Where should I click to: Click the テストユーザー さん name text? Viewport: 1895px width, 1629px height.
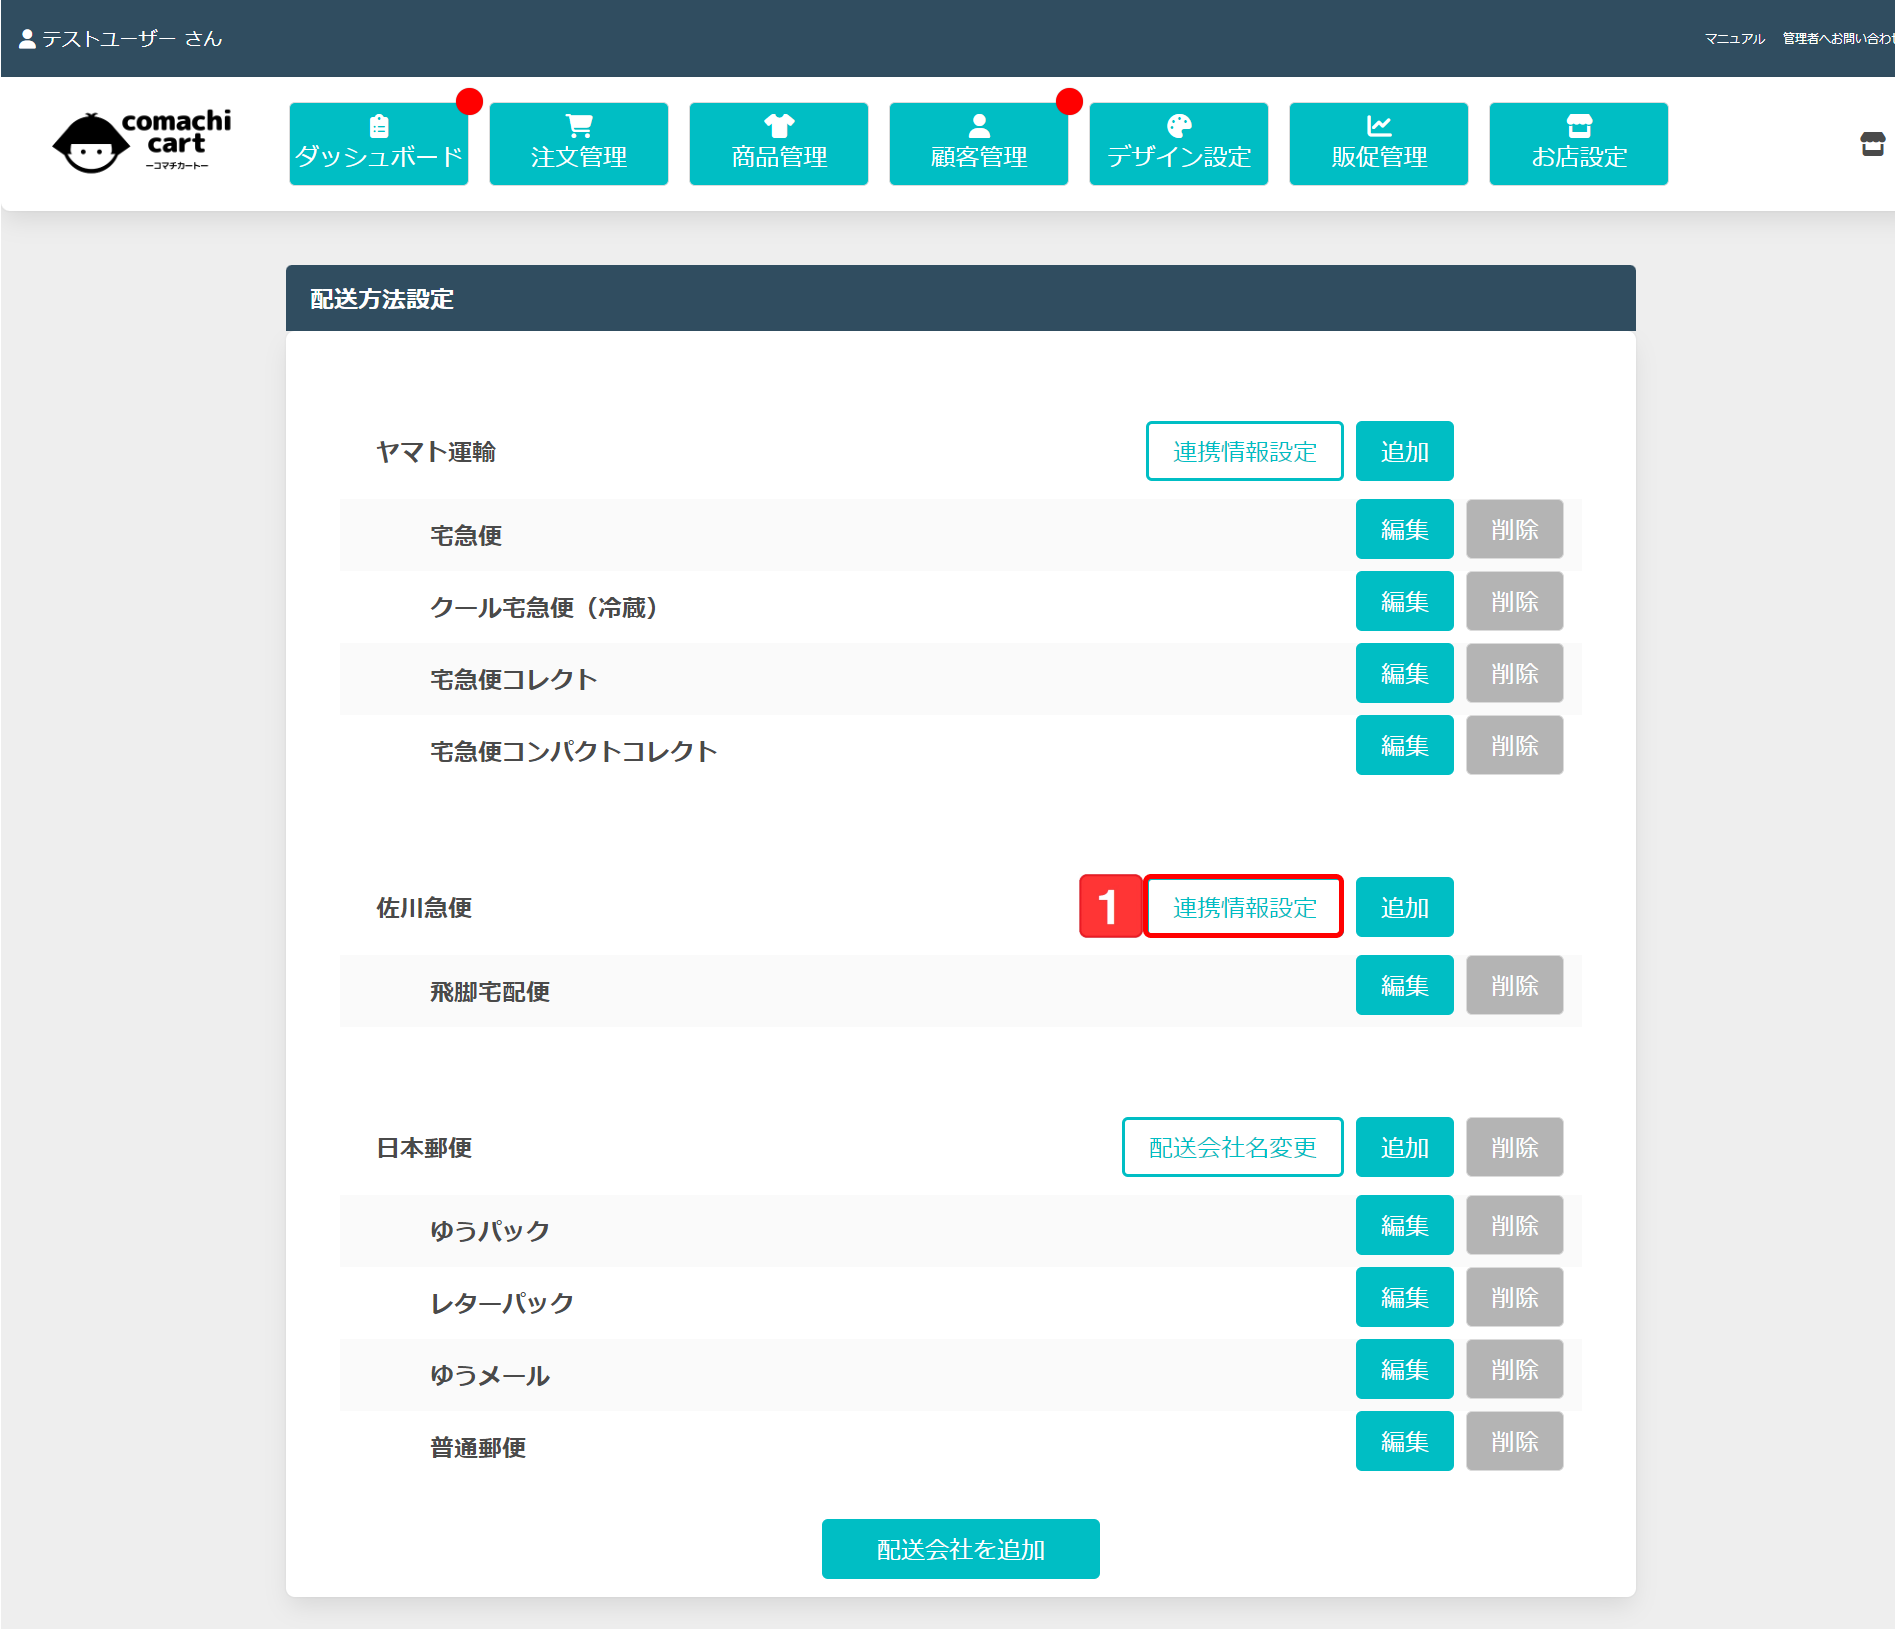[132, 39]
